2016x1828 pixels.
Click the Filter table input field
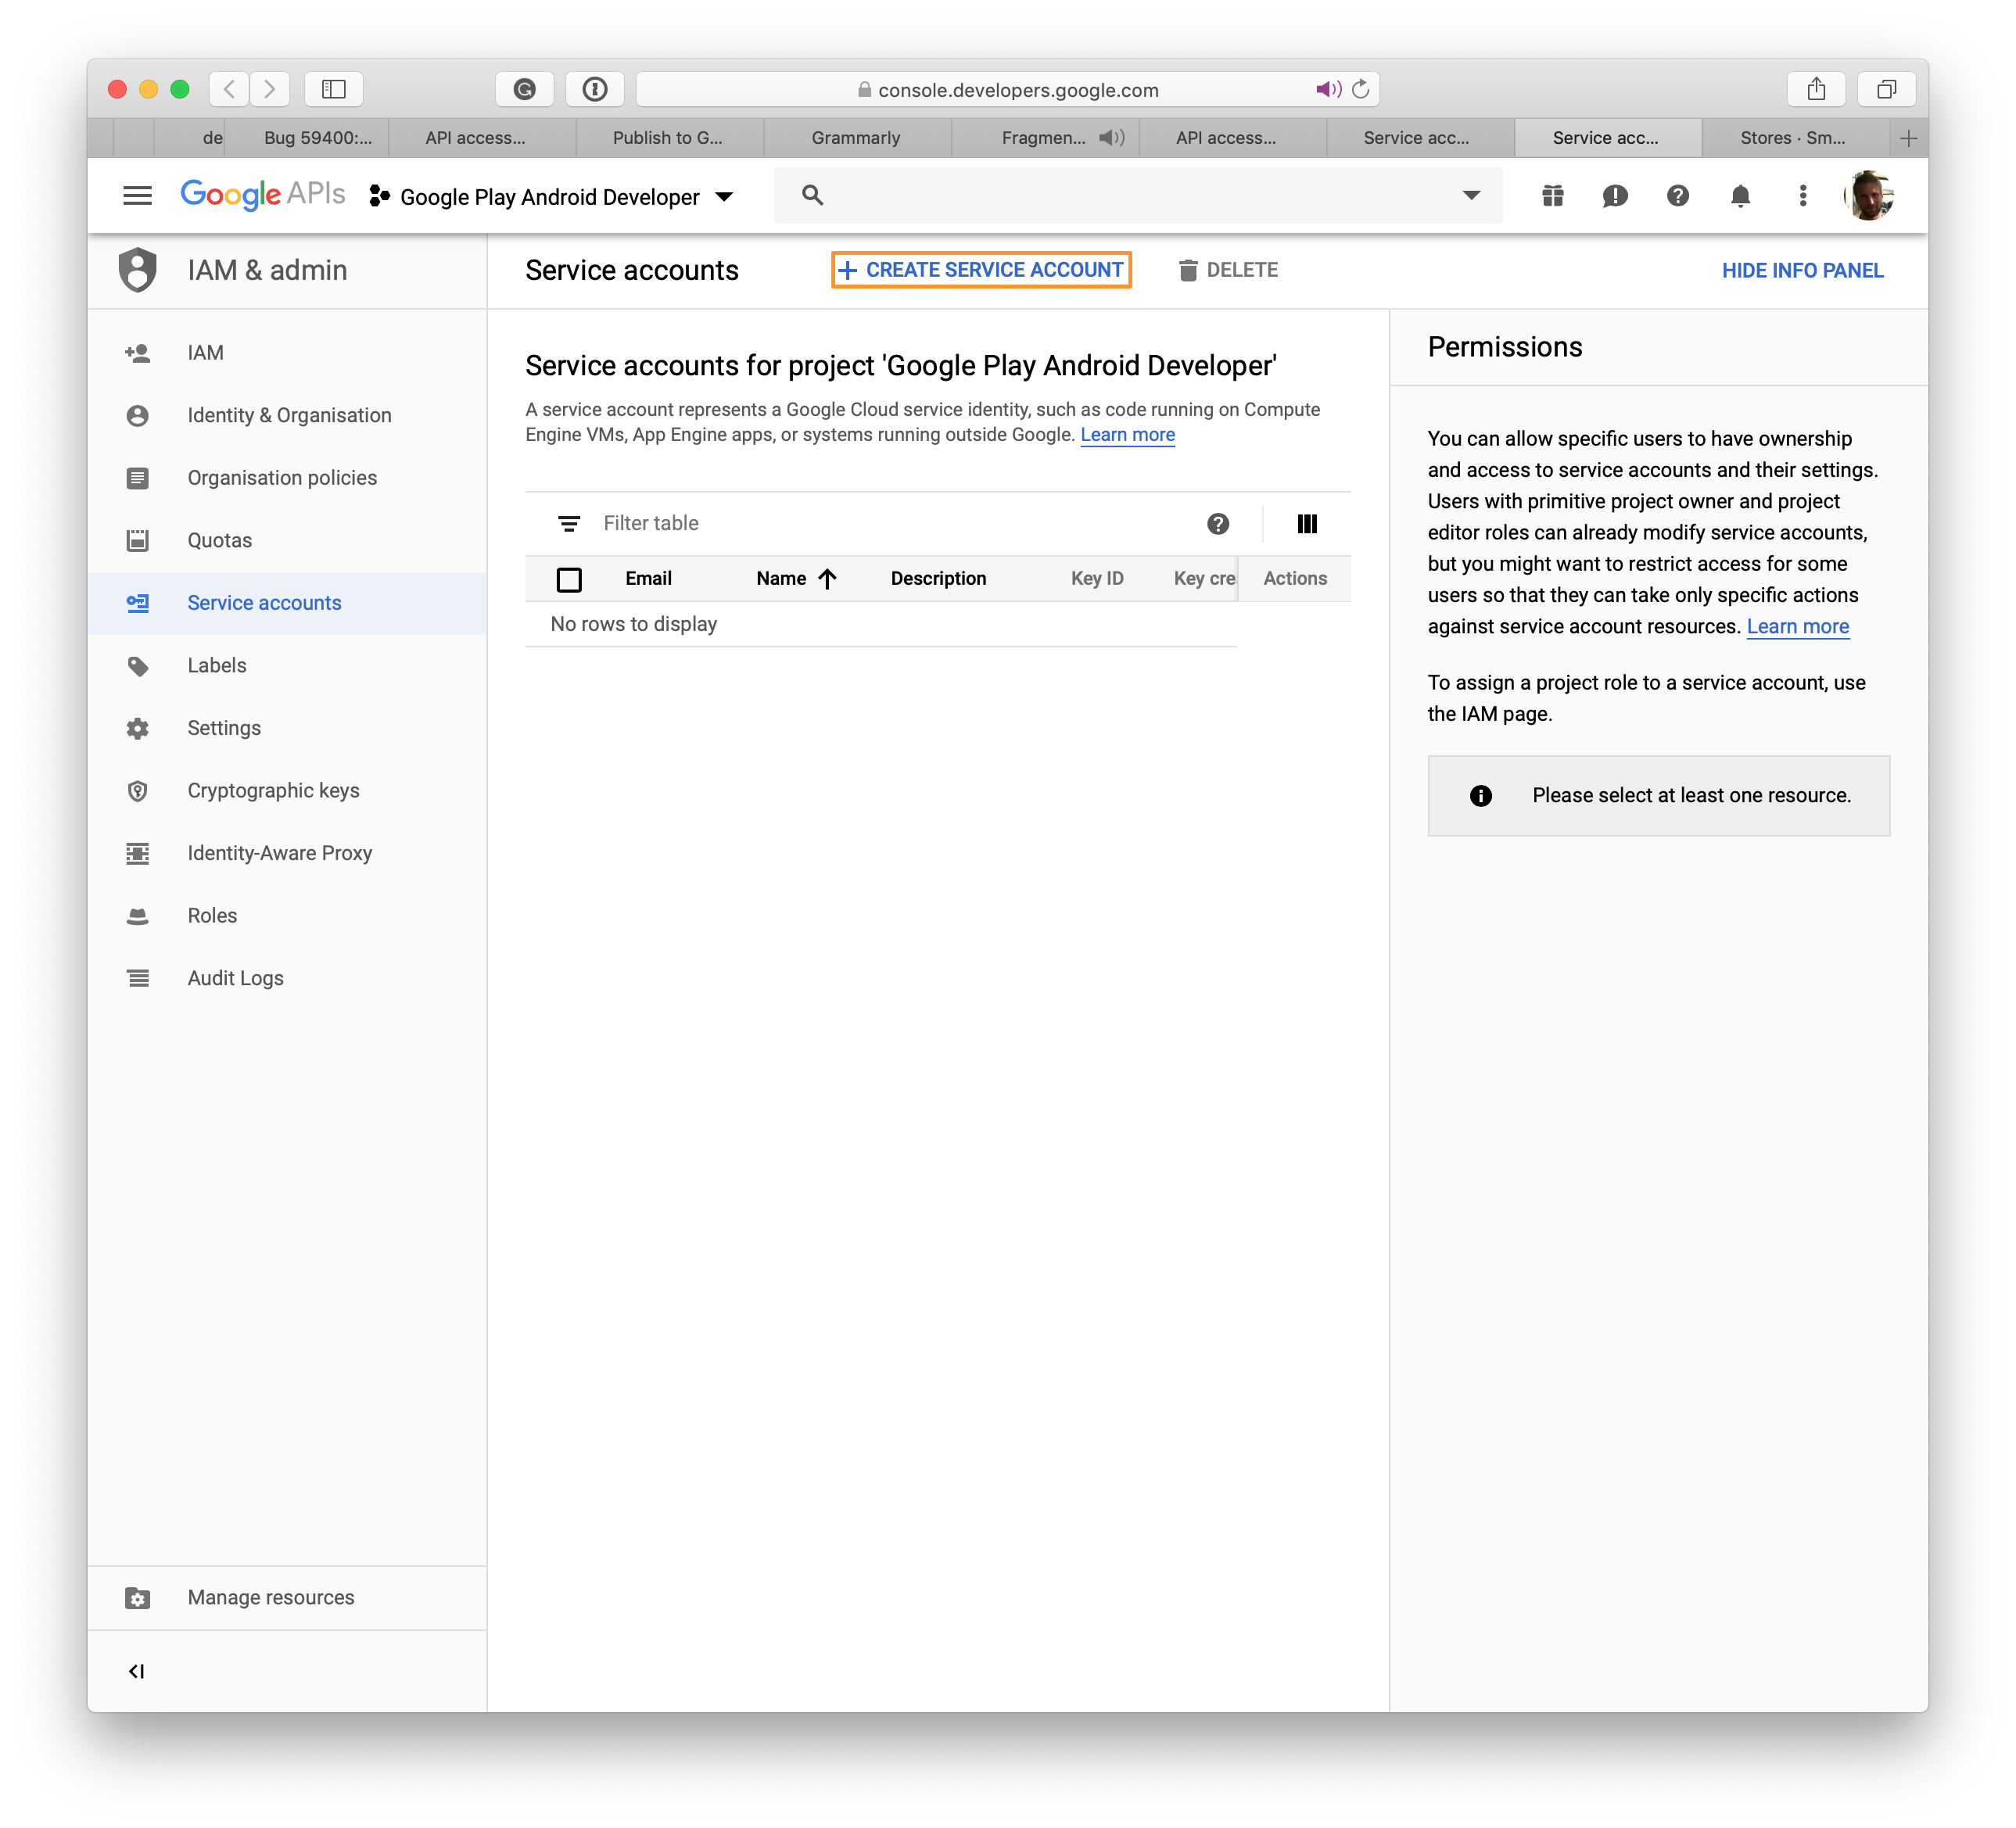click(x=880, y=523)
